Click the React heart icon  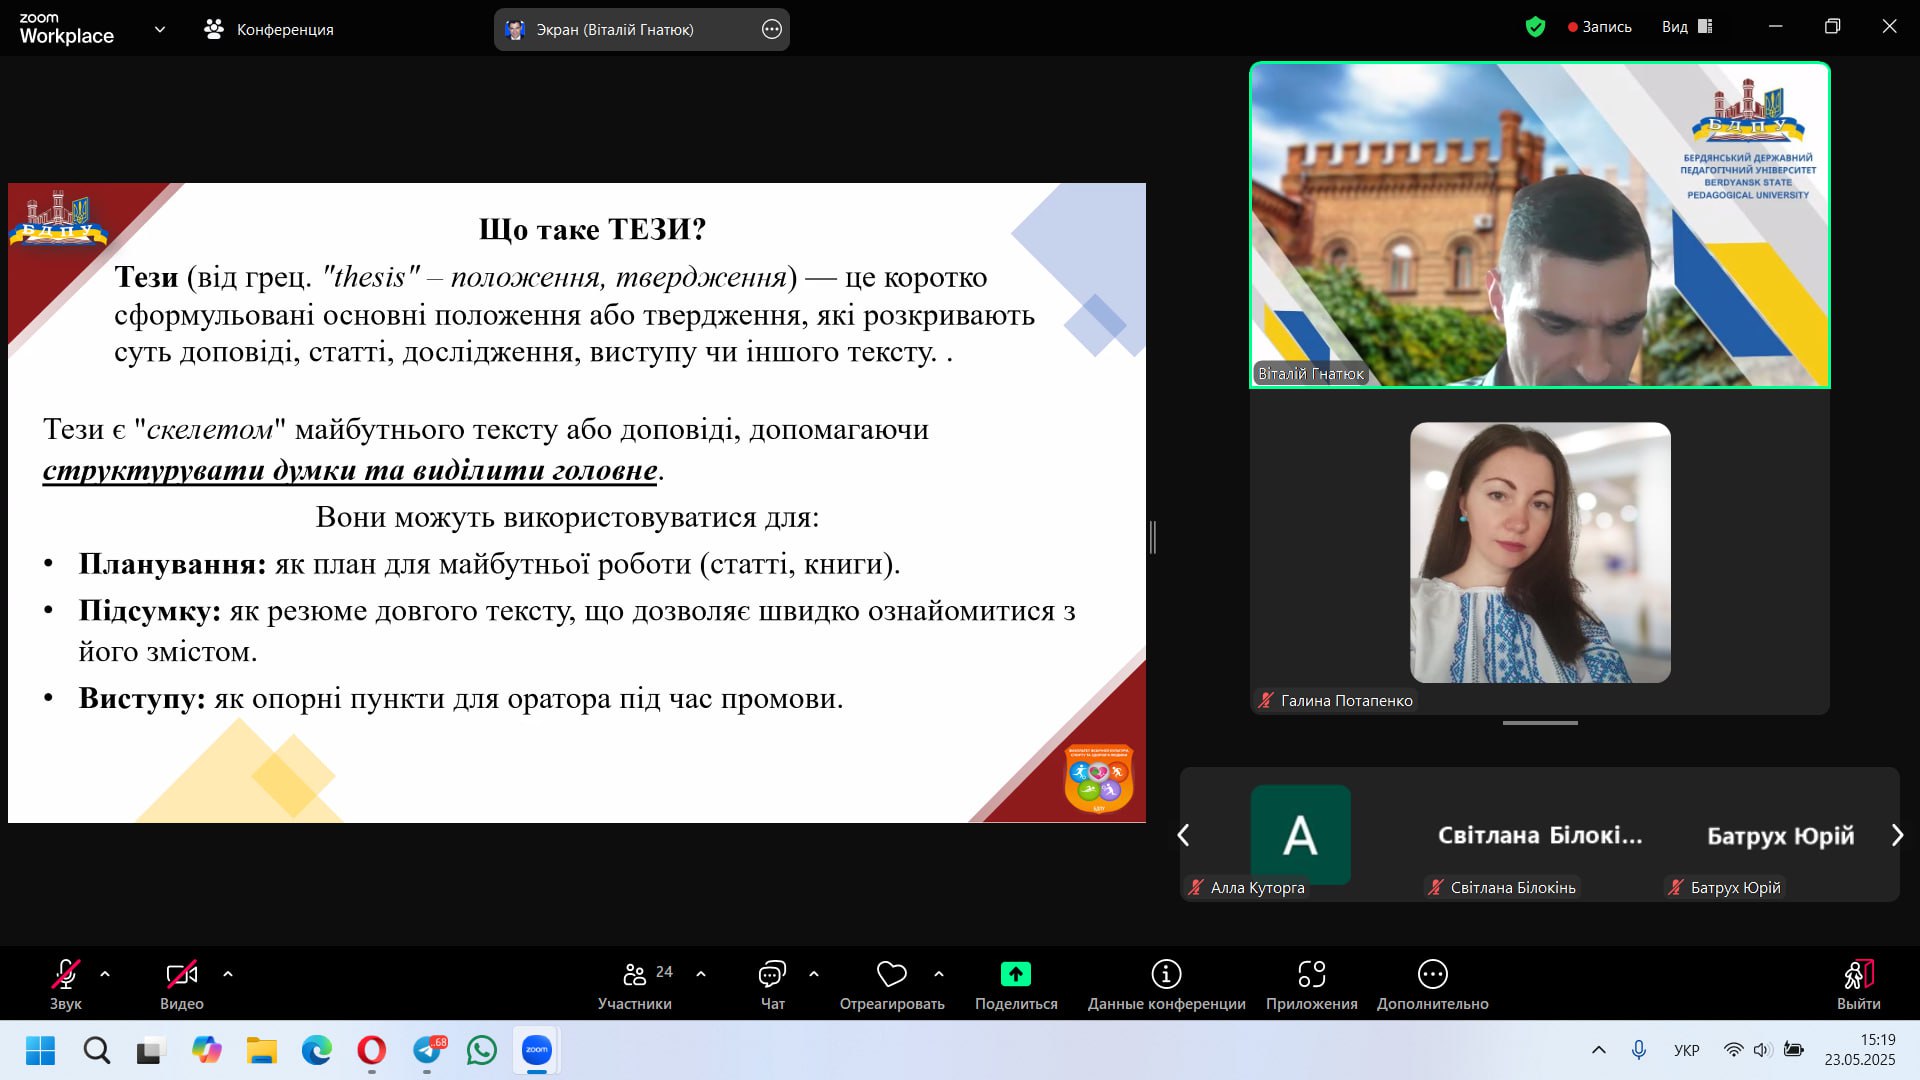click(x=891, y=974)
